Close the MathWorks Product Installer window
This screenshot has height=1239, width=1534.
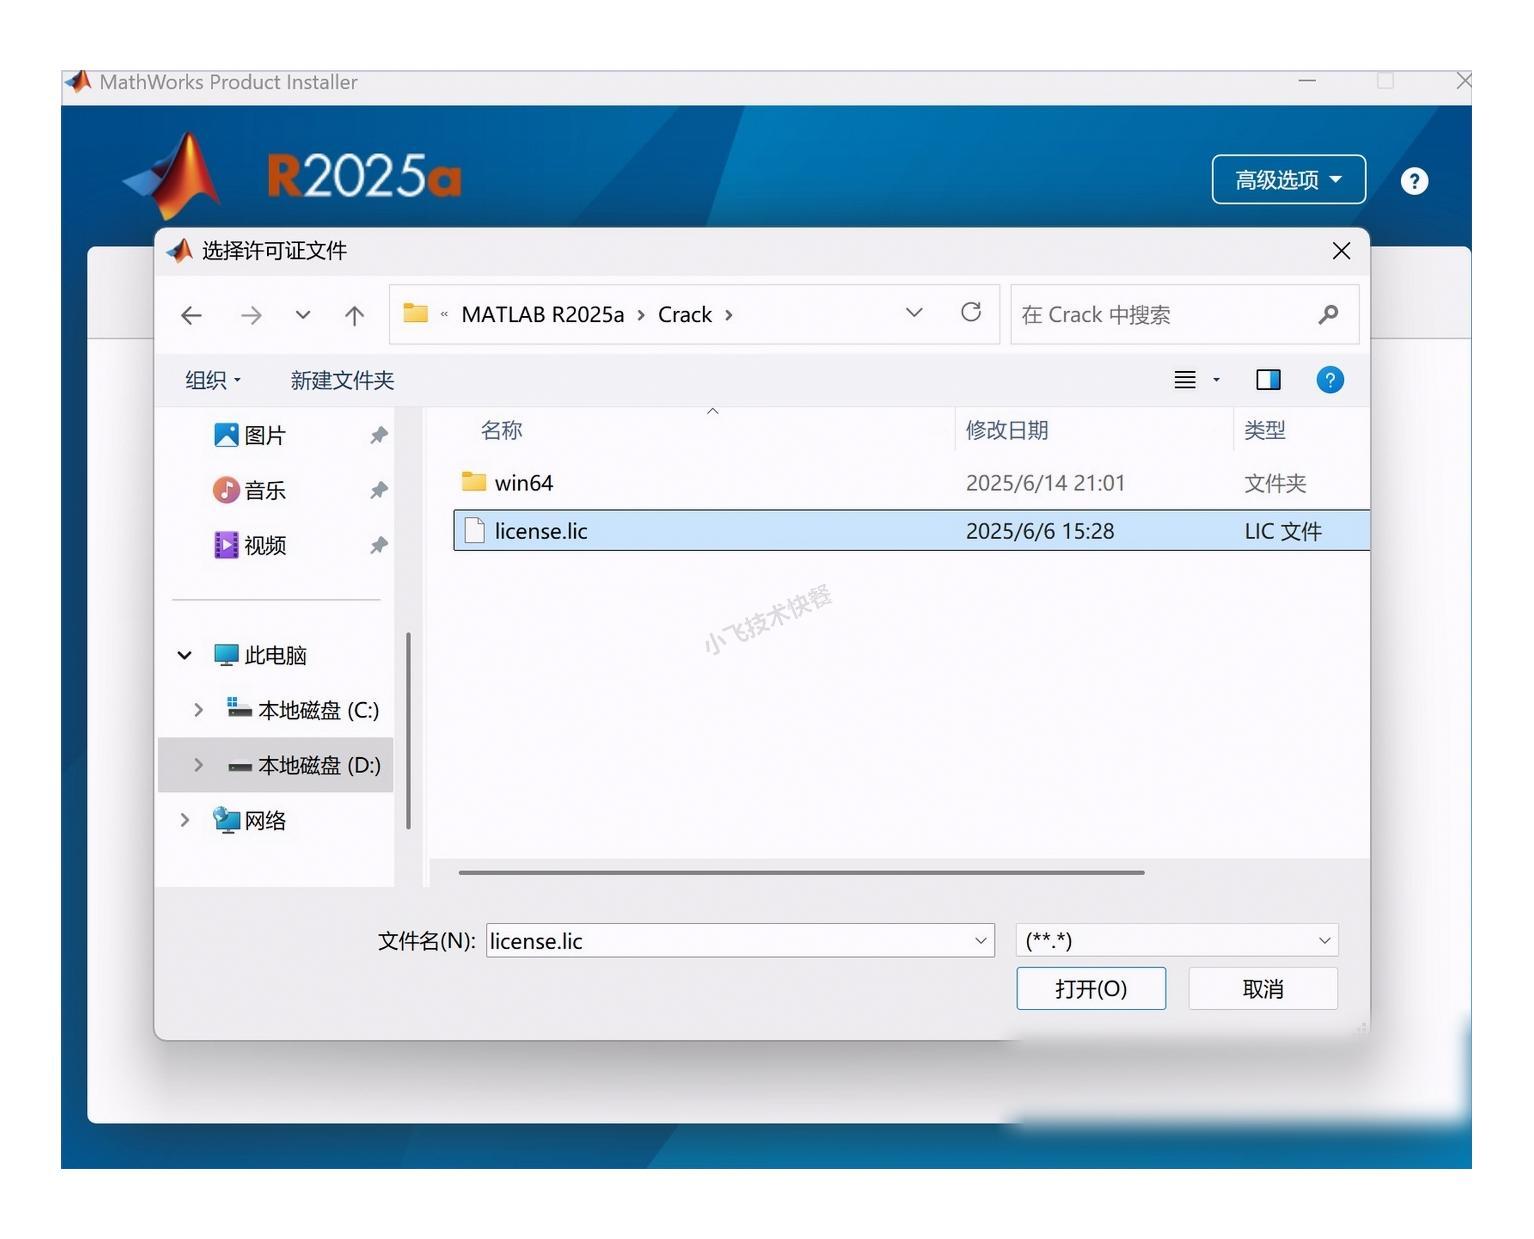[x=1464, y=81]
